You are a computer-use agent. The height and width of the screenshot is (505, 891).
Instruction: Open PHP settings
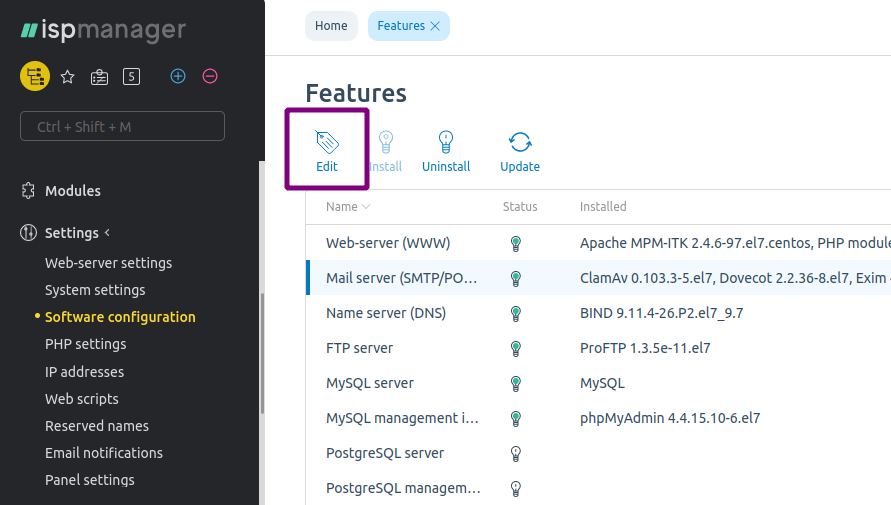(86, 344)
